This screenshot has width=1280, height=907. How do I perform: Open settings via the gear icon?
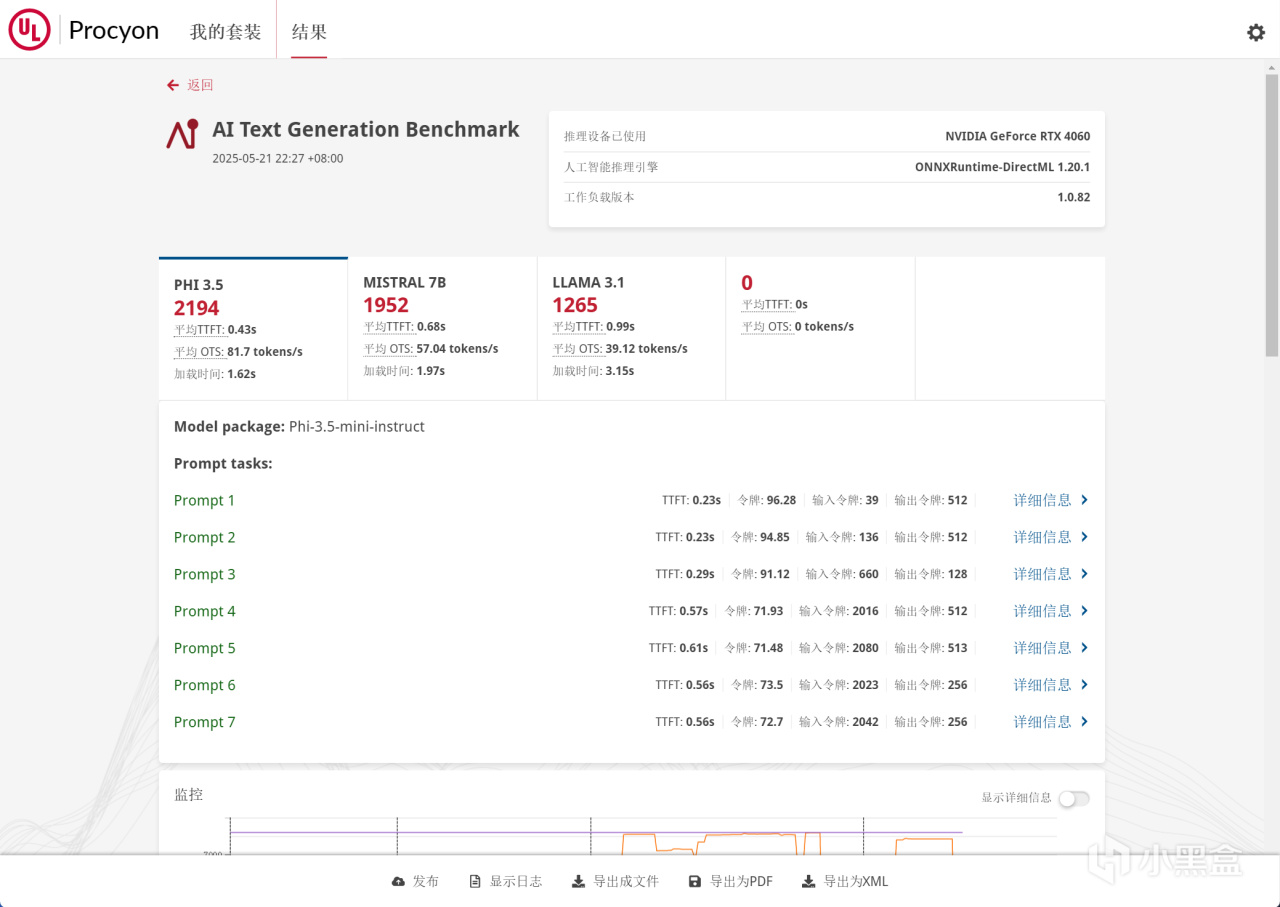point(1256,32)
